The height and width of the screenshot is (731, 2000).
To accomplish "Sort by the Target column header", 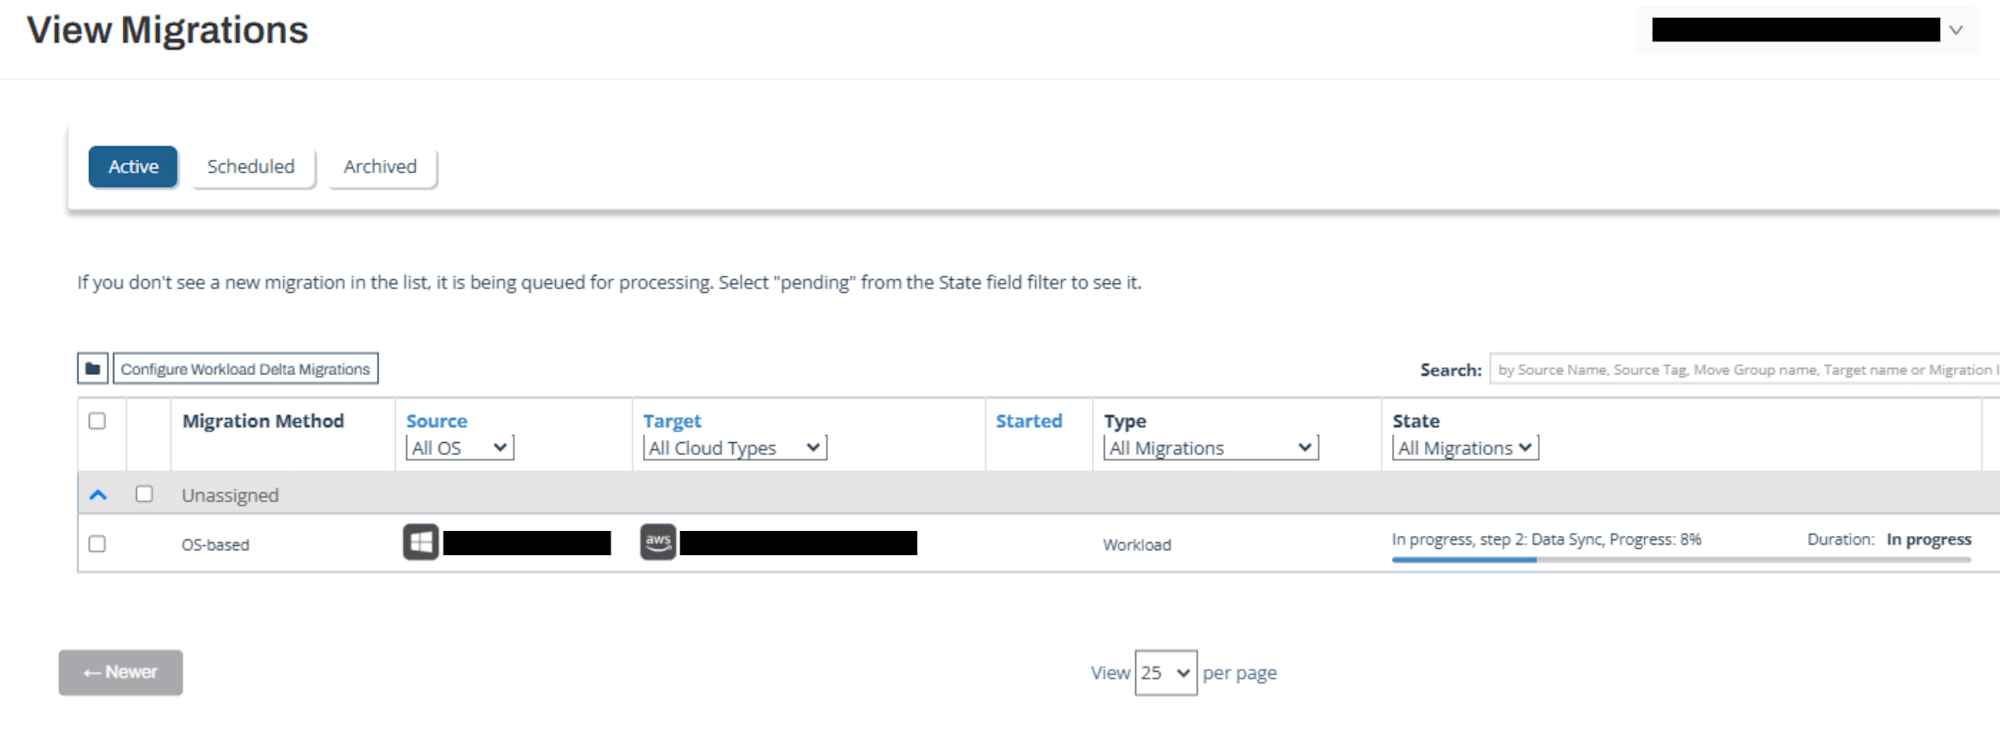I will coord(672,421).
